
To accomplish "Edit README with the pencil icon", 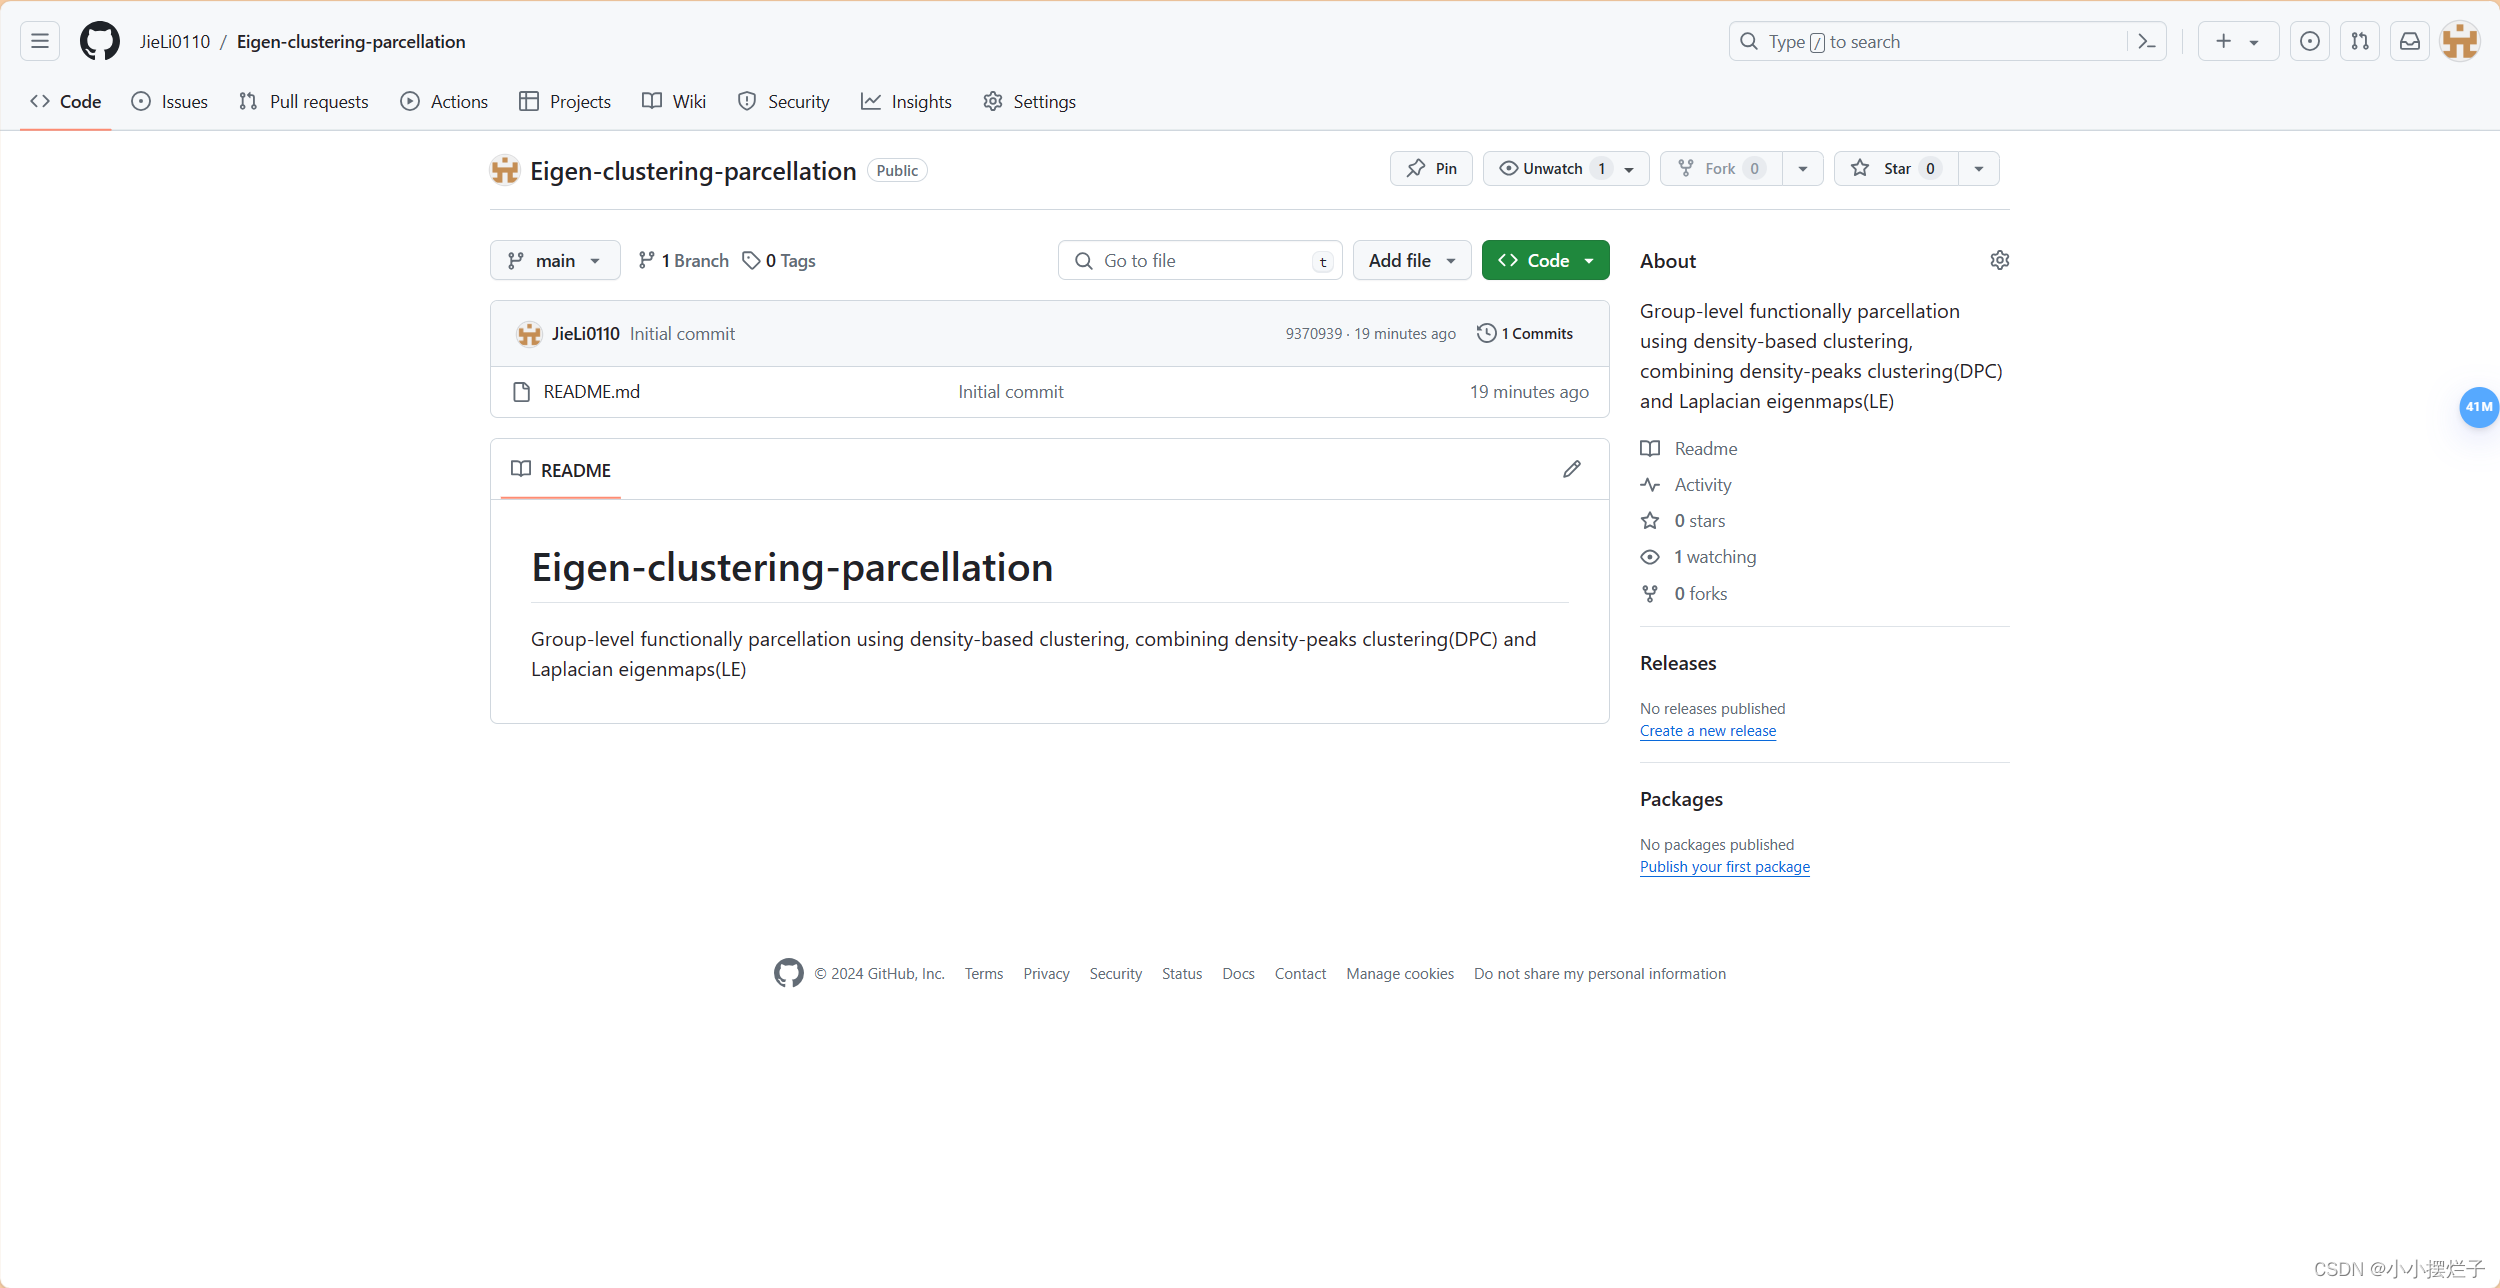I will click(x=1572, y=469).
